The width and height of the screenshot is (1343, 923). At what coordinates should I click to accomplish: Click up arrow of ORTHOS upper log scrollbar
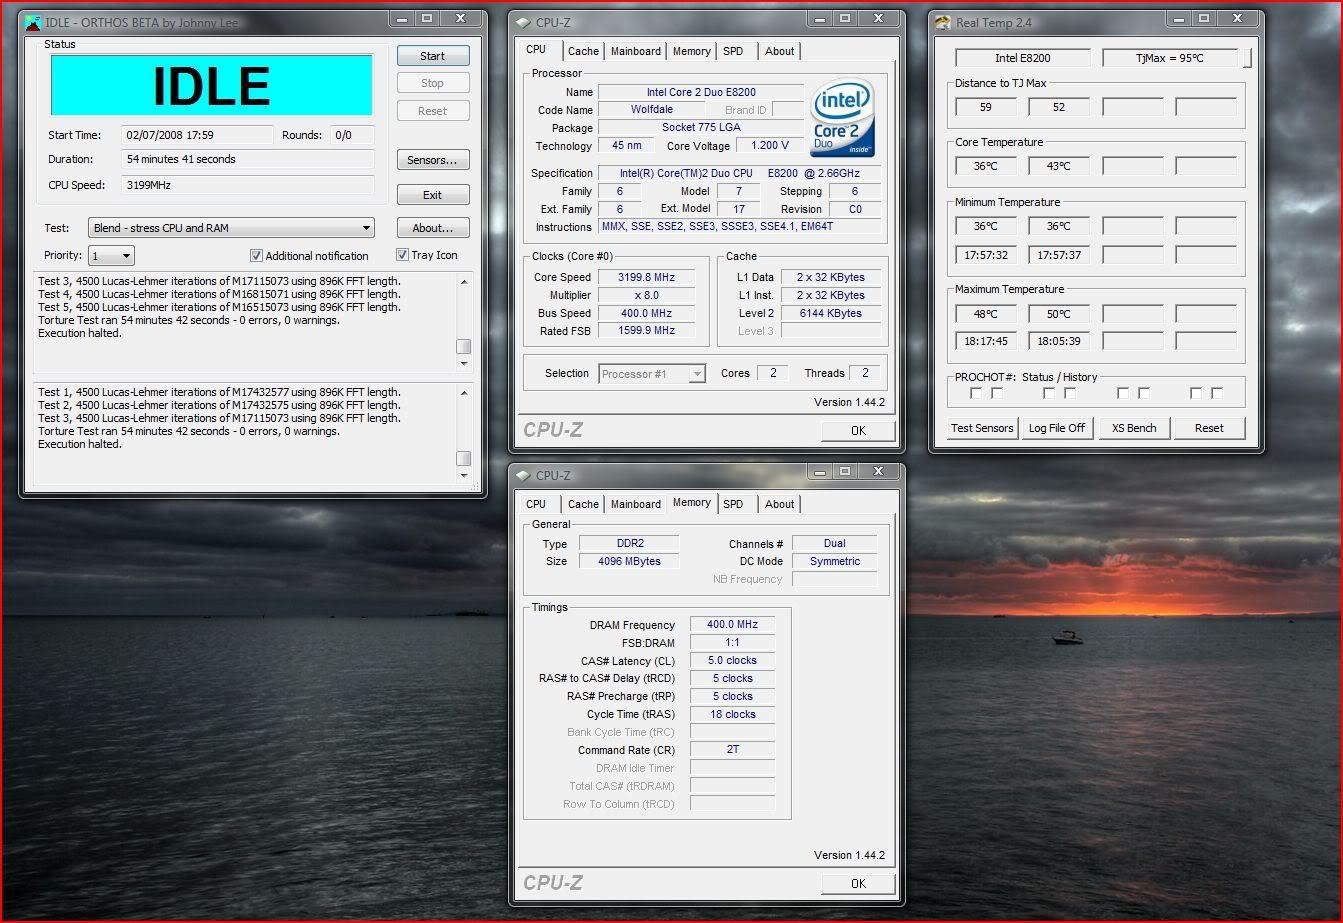(x=463, y=282)
